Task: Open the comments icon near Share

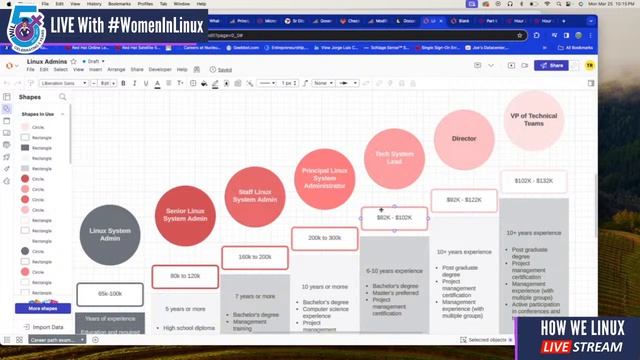Action: pyautogui.click(x=478, y=65)
